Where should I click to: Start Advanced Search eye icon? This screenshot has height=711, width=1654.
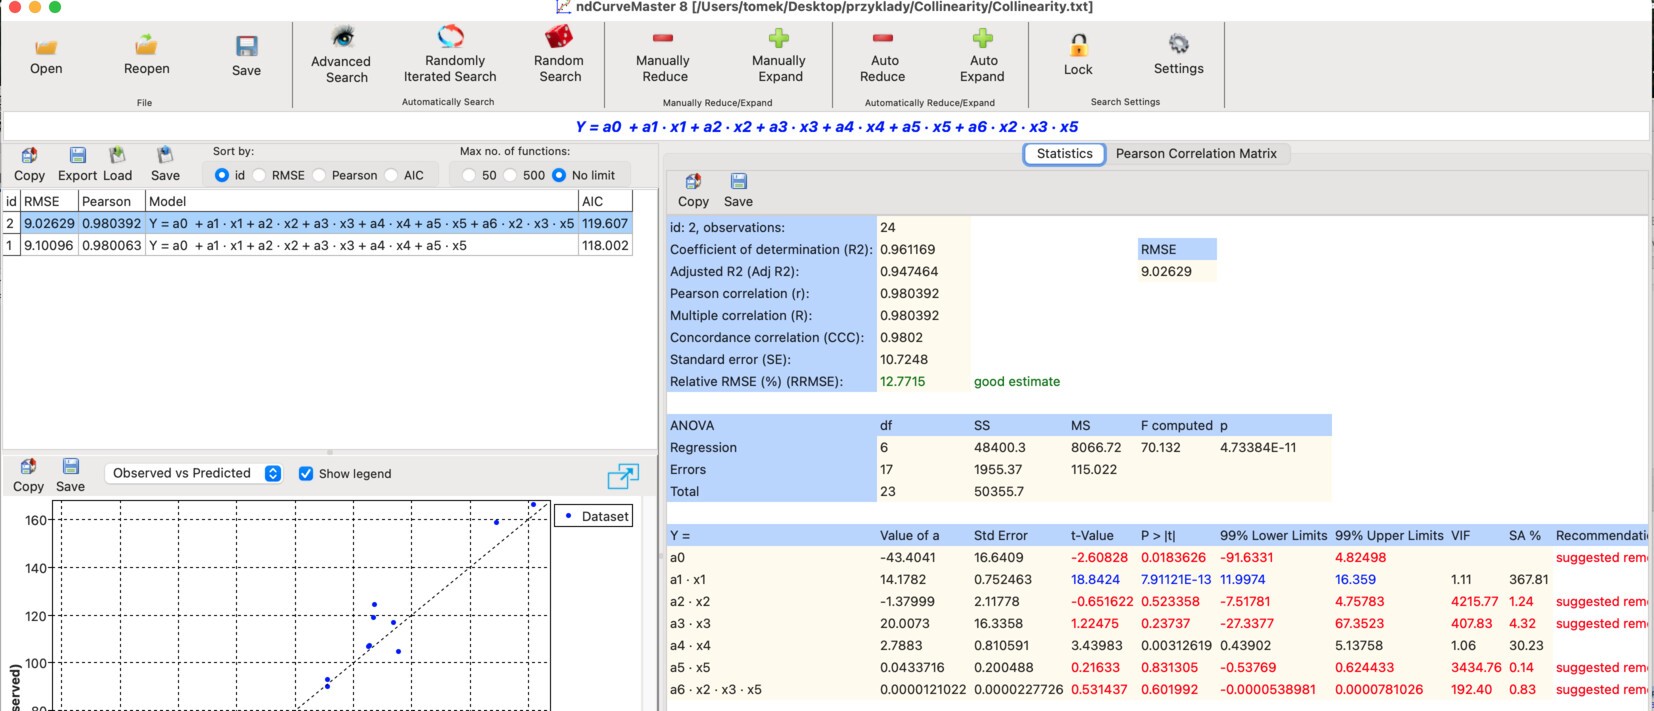point(343,38)
